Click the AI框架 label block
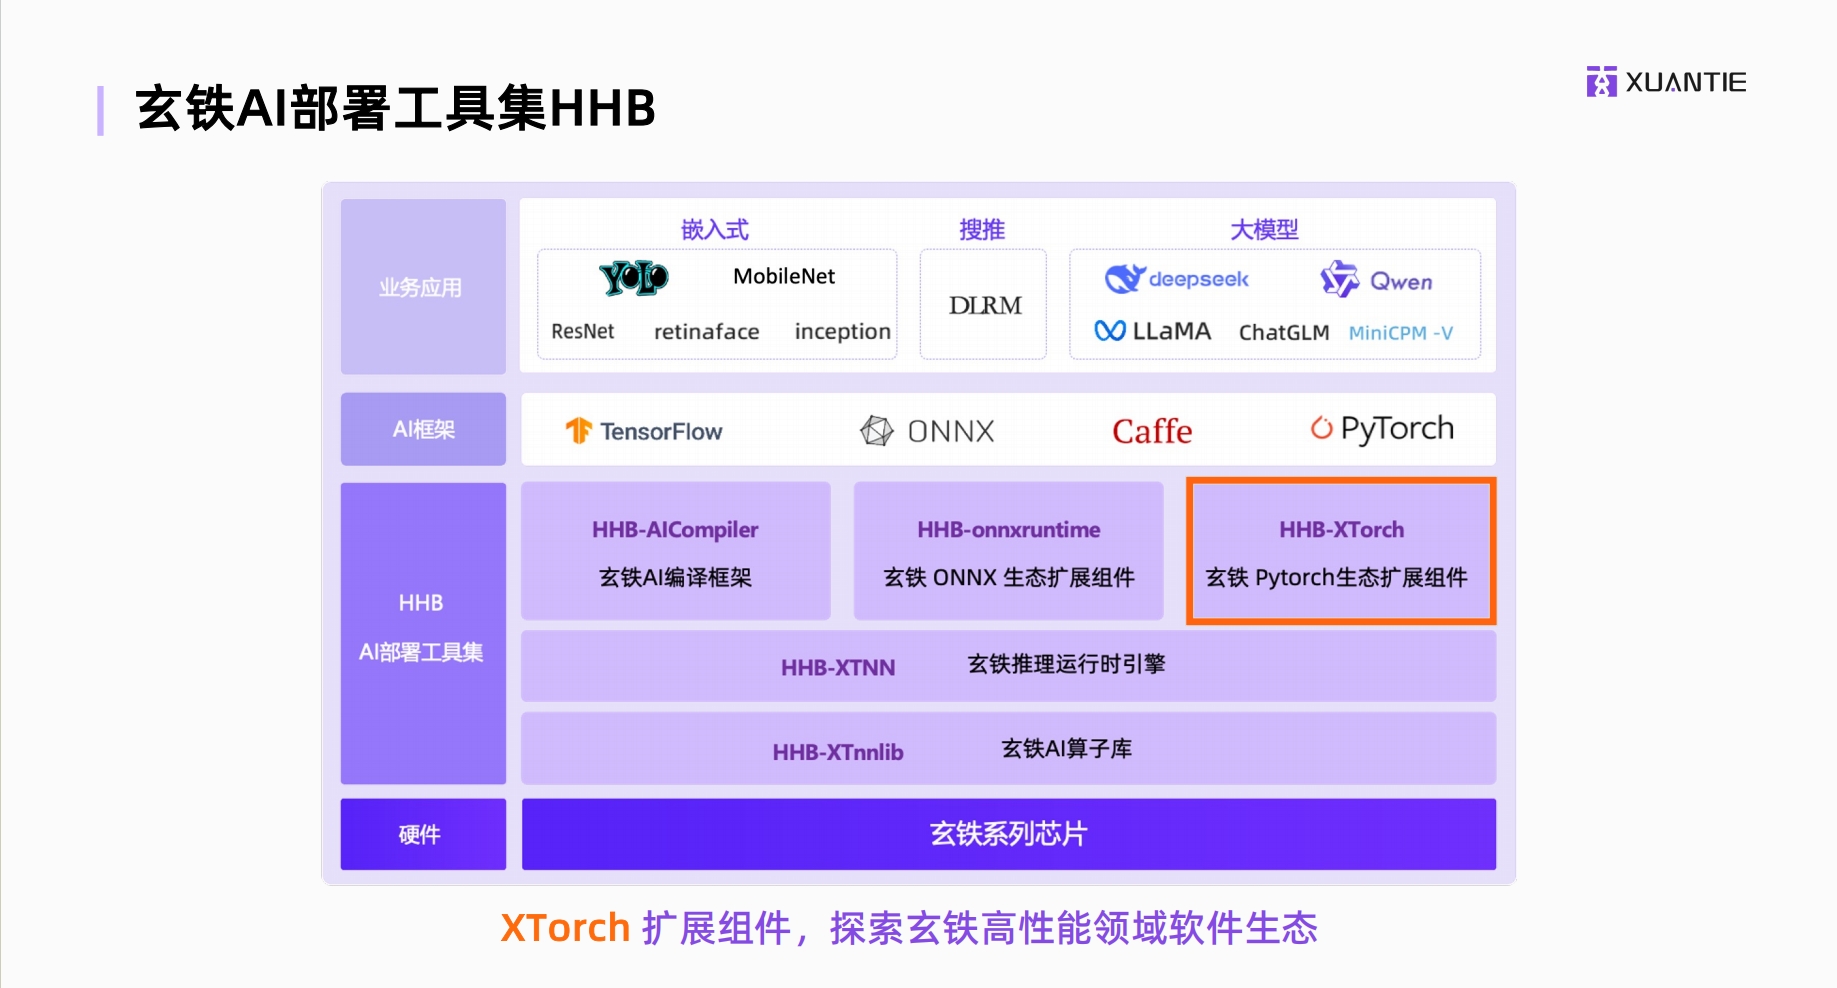Image resolution: width=1837 pixels, height=988 pixels. (423, 429)
